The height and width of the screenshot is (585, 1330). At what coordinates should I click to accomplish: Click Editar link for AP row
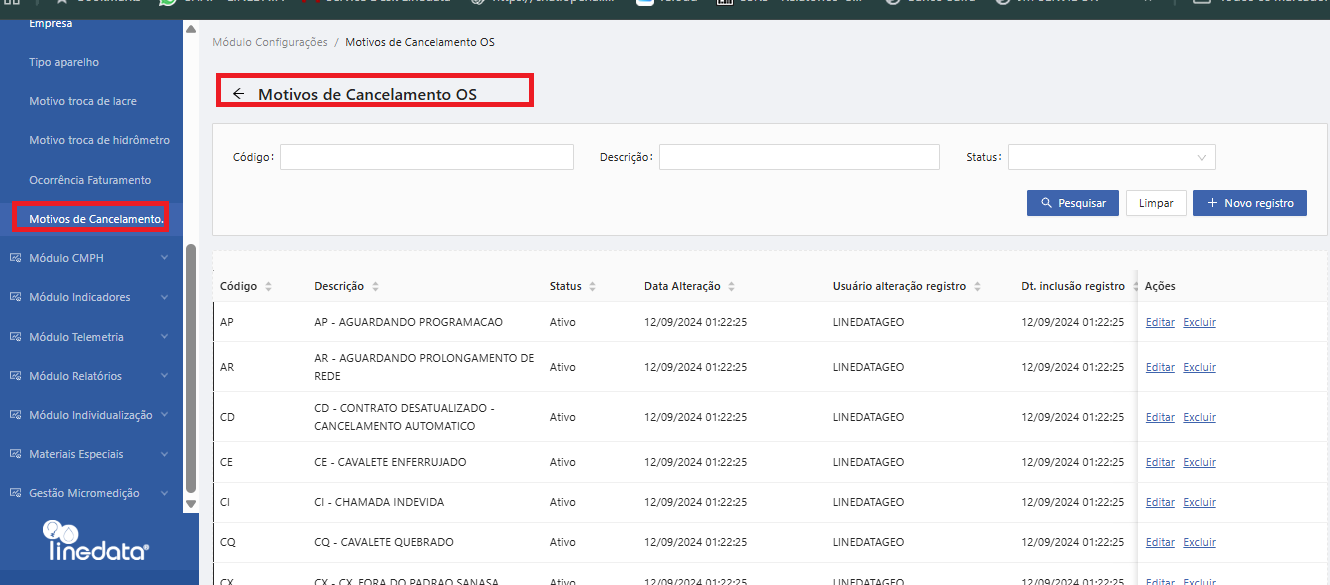(x=1160, y=322)
